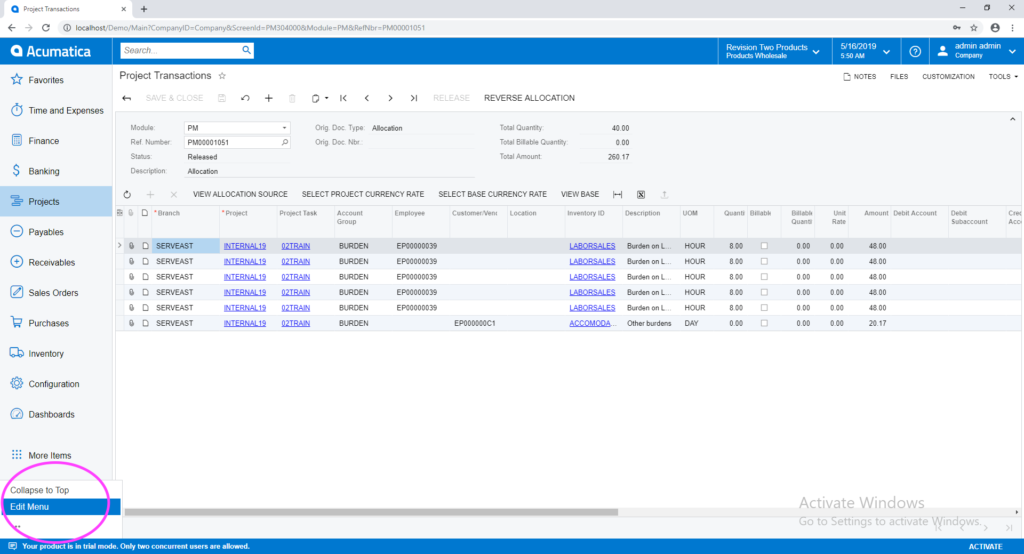1024x554 pixels.
Task: Click View Allocation Source button
Action: point(240,195)
